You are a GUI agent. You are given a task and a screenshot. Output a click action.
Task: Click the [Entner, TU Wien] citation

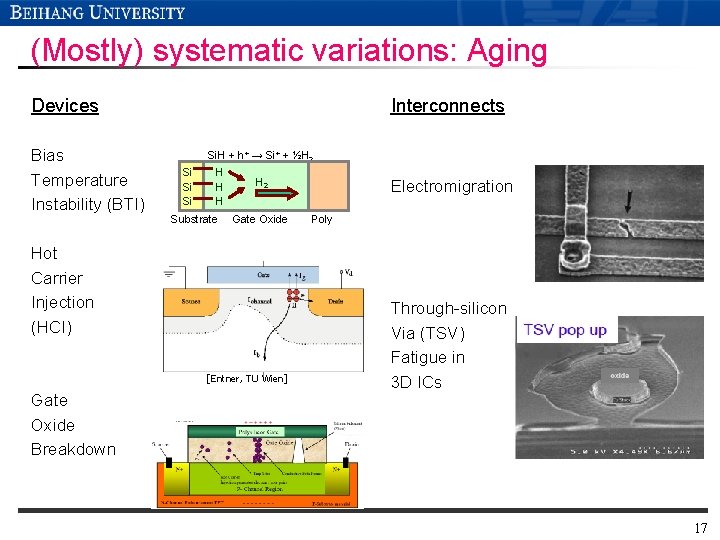tap(247, 378)
